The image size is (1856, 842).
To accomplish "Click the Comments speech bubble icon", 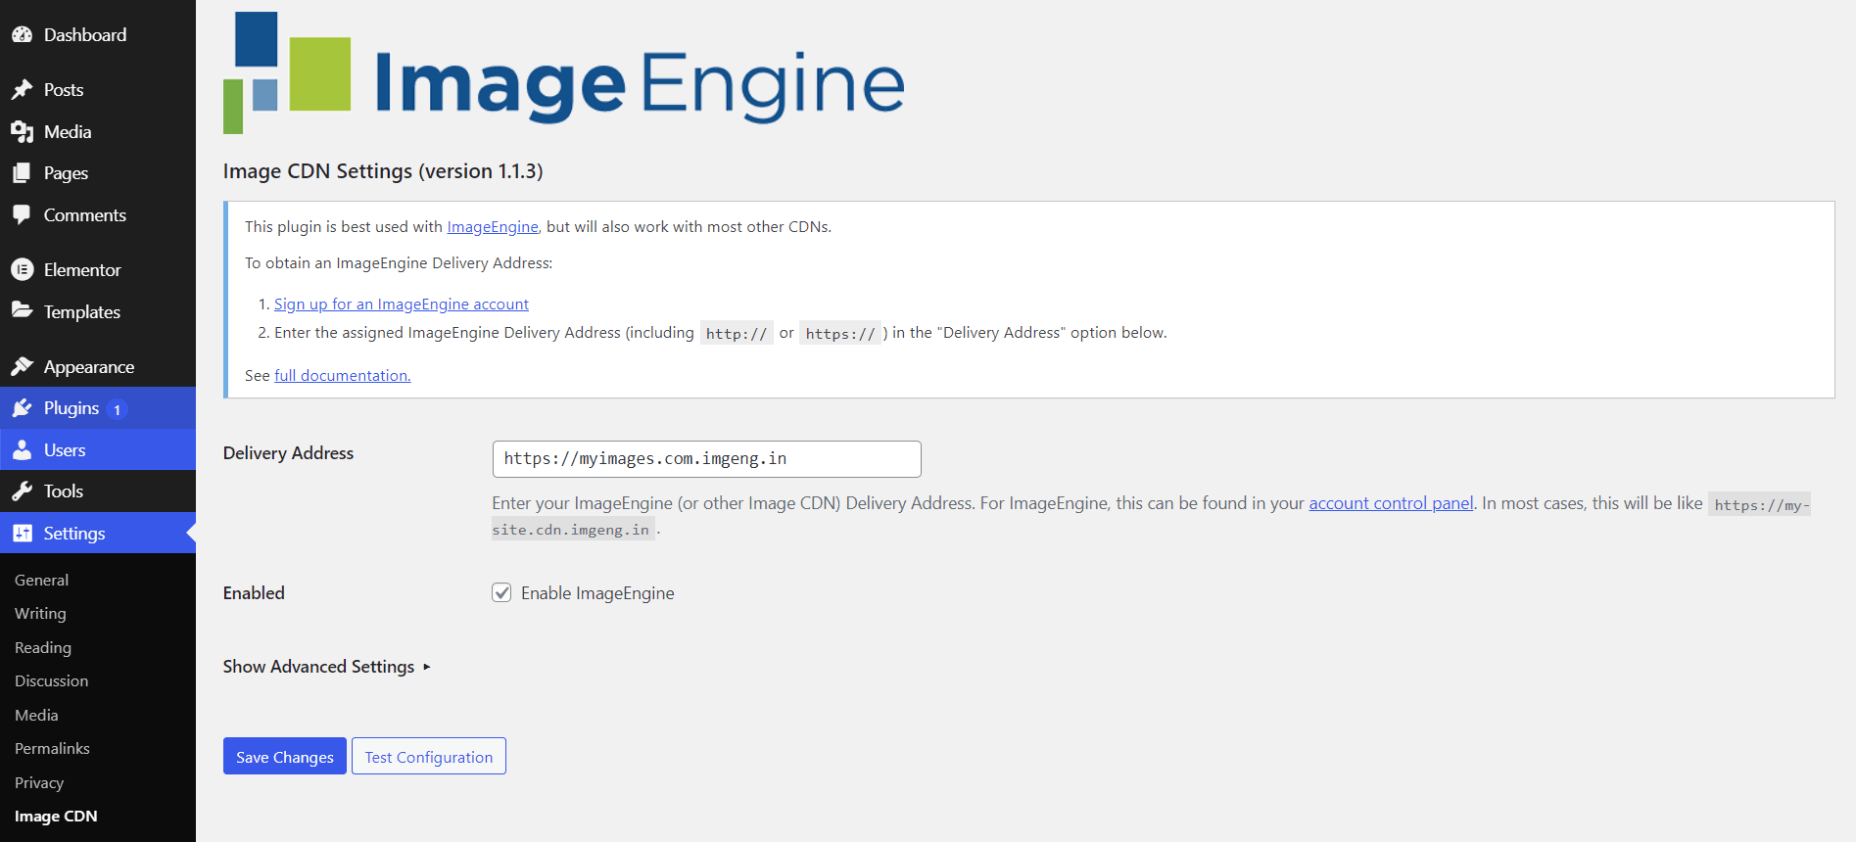I will [22, 215].
